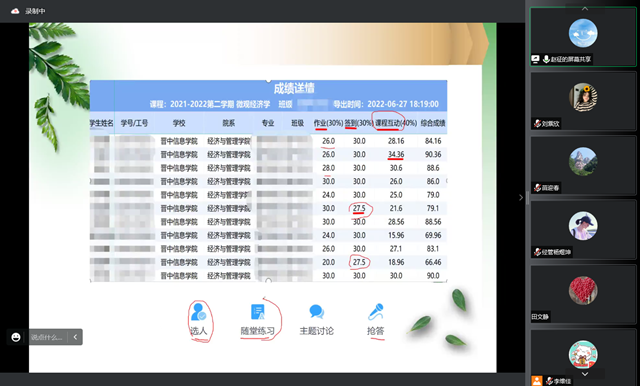Click the 田文静 participant name label
Screen dimensions: 640x386
coord(540,317)
